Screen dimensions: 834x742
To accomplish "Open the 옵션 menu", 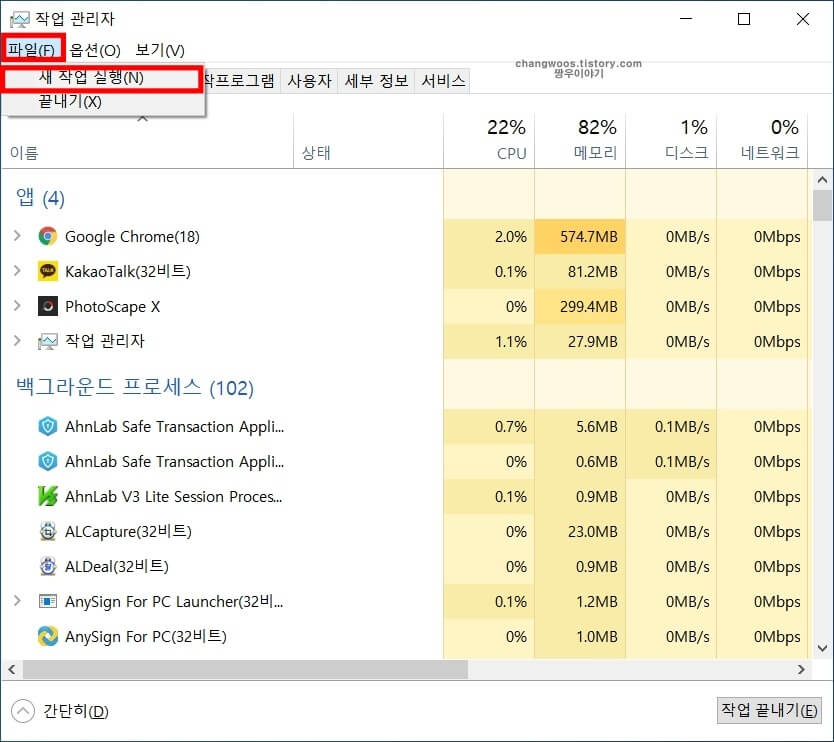I will pos(92,49).
